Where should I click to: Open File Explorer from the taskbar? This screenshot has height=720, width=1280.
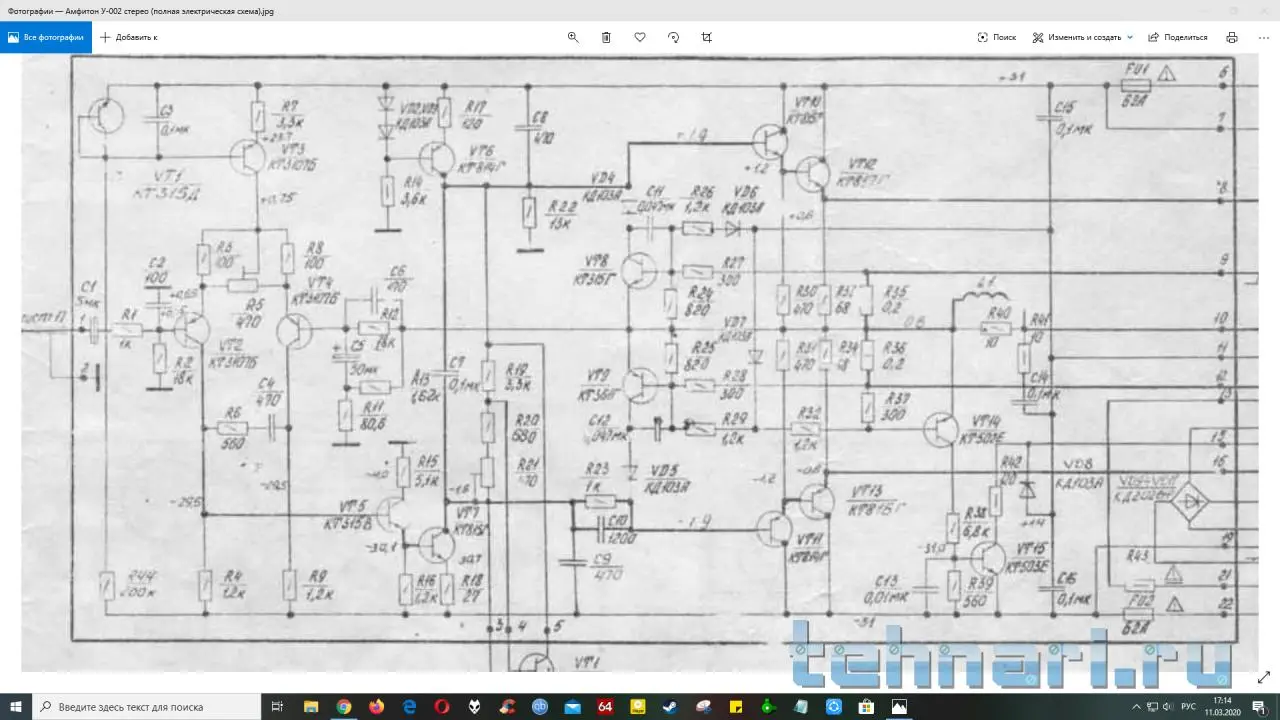(312, 706)
